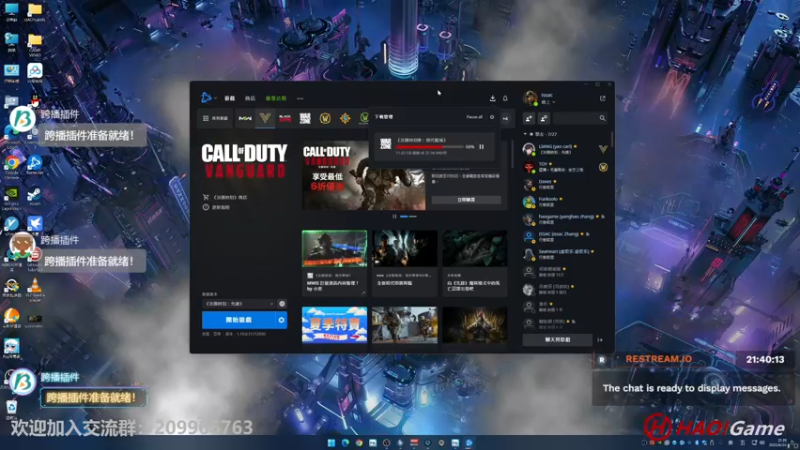Open Google Chrome desktop shortcut
Viewport: 800px width, 450px height.
[12, 167]
